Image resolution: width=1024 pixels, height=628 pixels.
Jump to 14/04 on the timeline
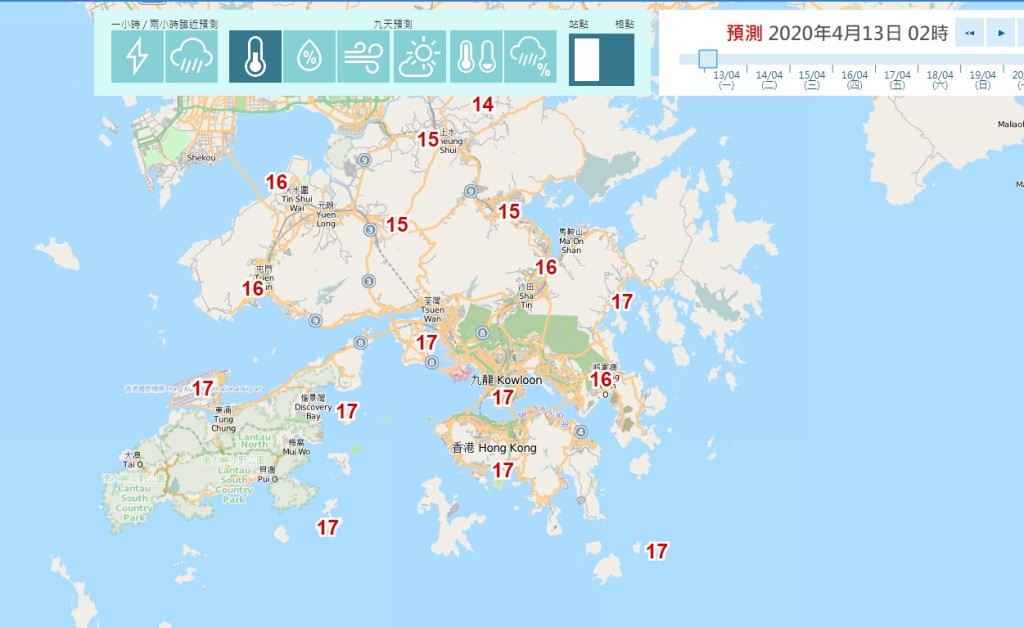[768, 79]
